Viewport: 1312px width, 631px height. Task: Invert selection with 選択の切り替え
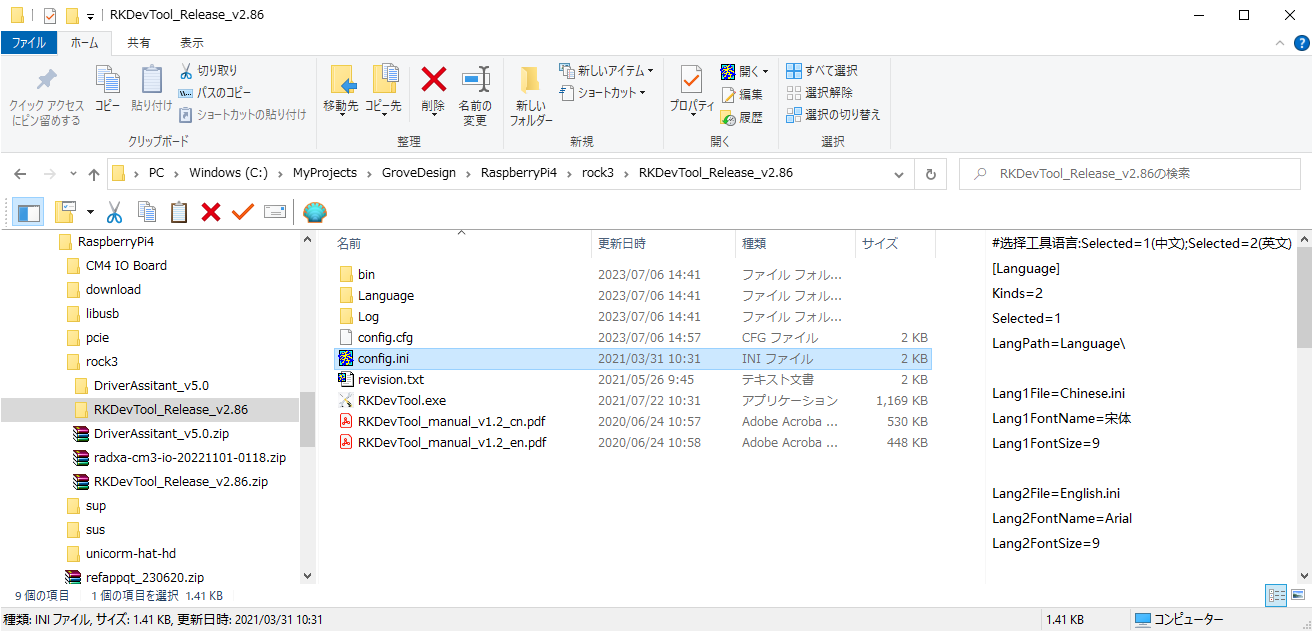pyautogui.click(x=833, y=115)
